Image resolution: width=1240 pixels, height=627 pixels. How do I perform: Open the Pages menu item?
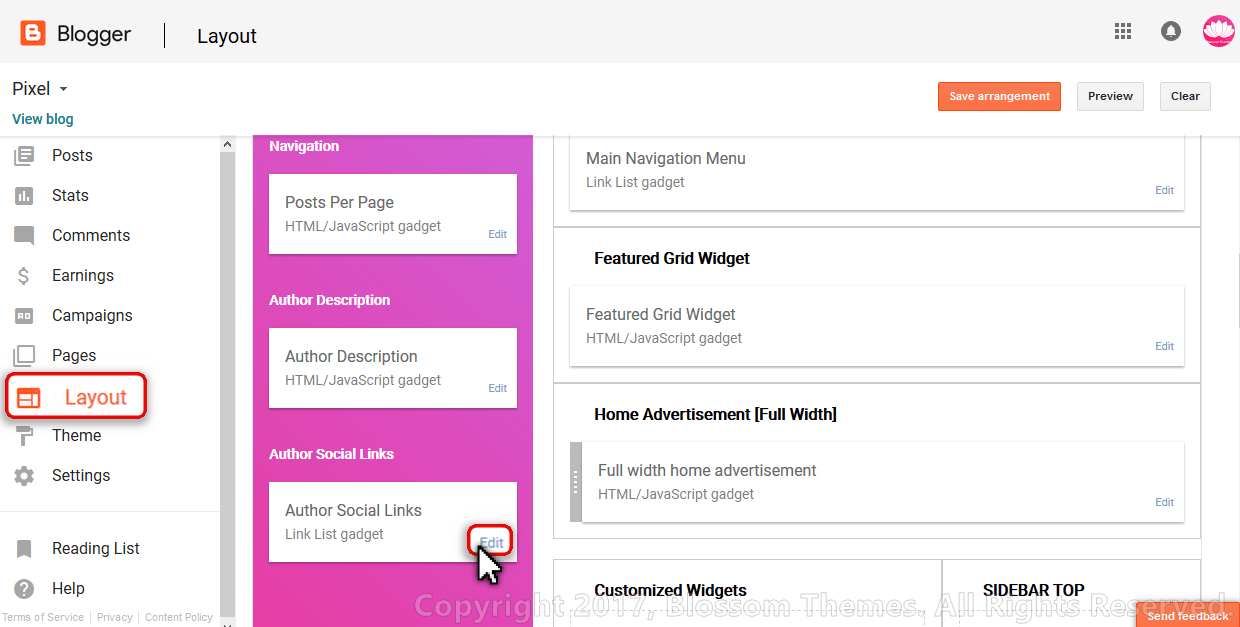[74, 356]
